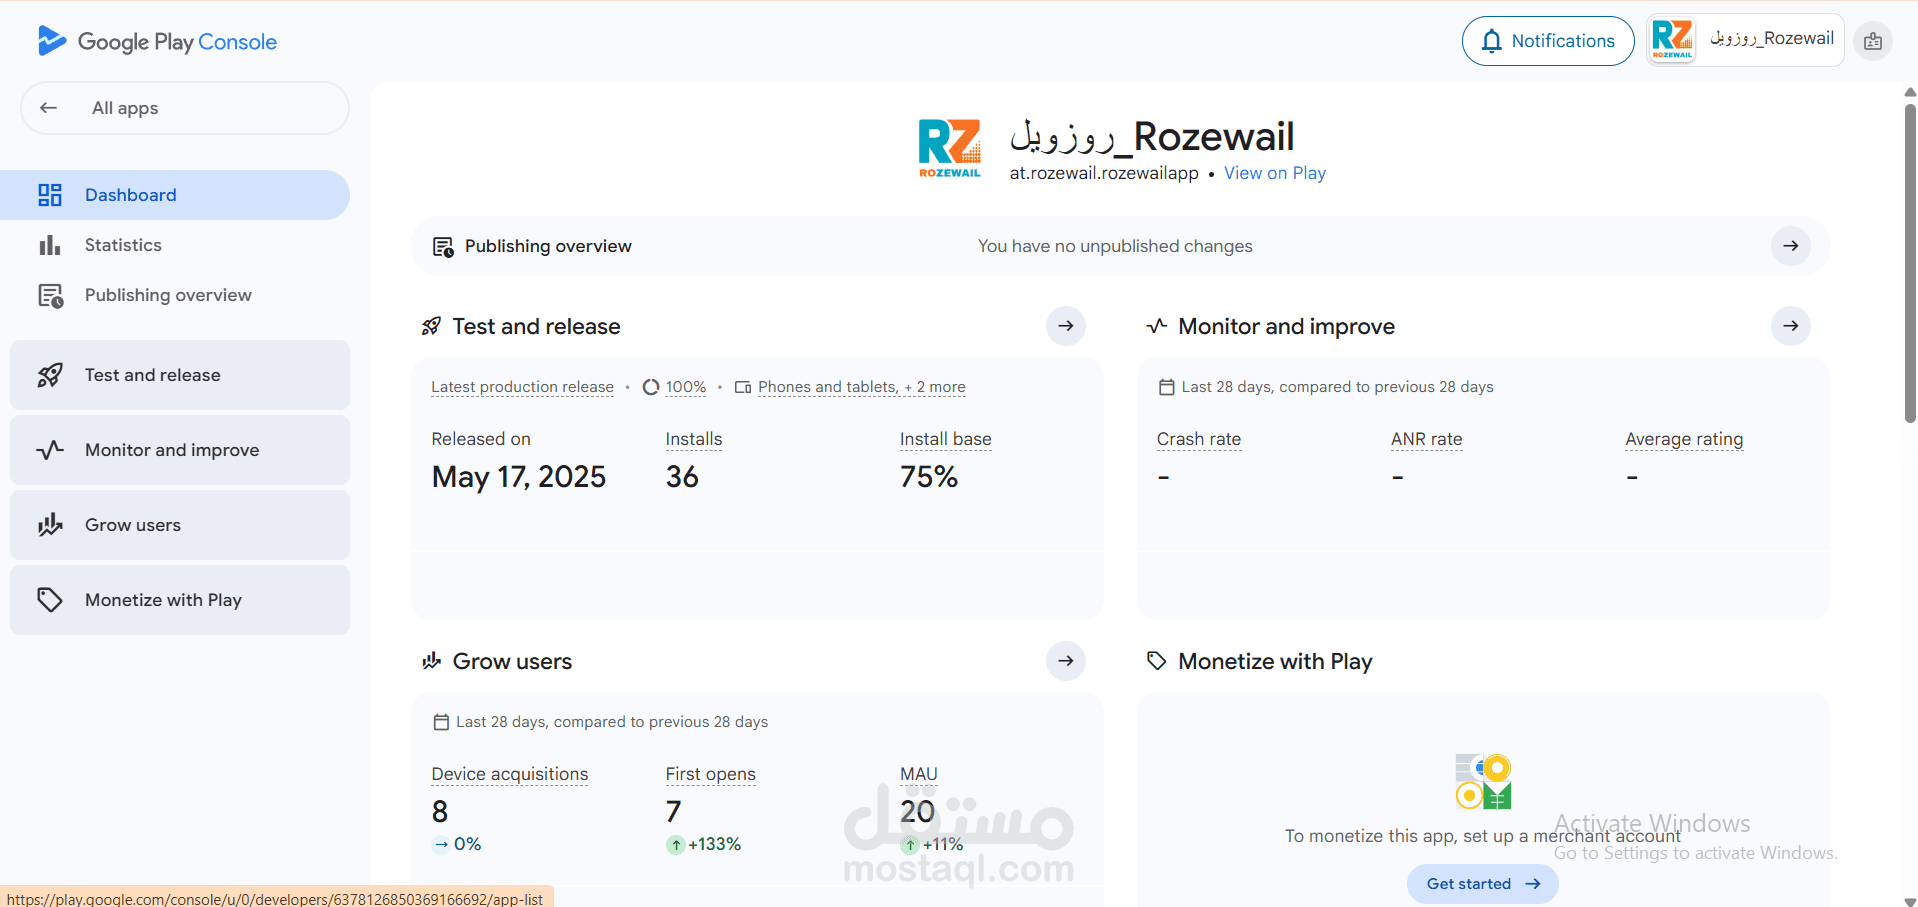Click the developer badge icon at top right
Viewport: 1918px width, 907px height.
[1873, 41]
